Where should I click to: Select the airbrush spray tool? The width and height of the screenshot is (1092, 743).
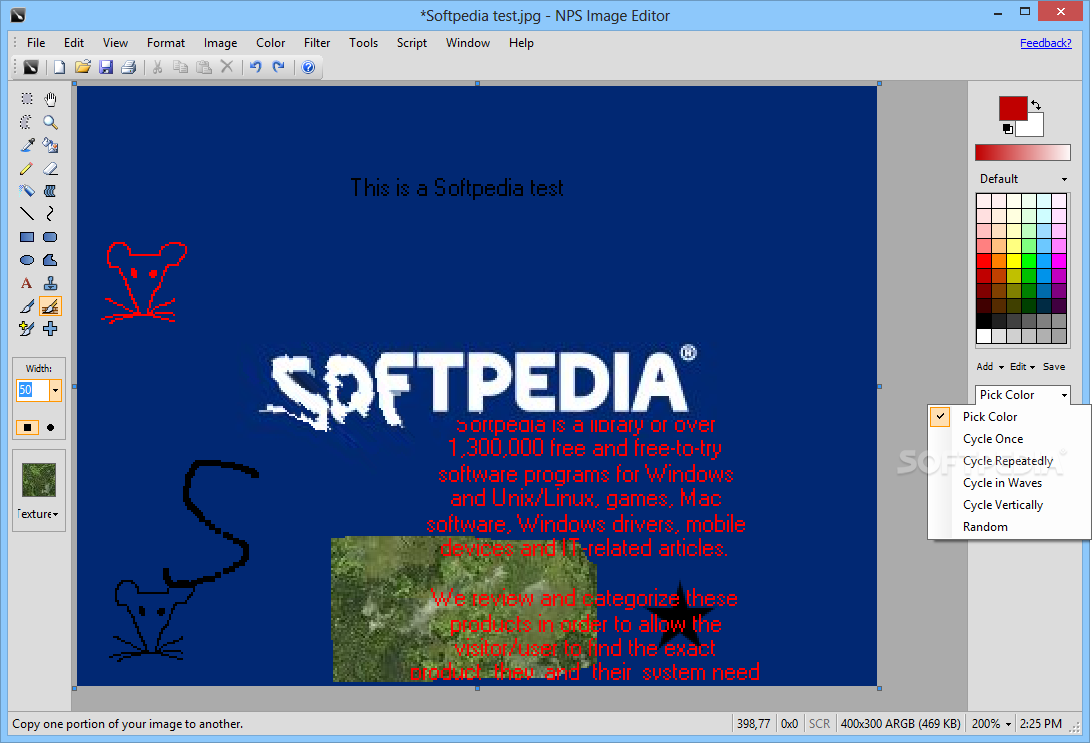[x=26, y=191]
